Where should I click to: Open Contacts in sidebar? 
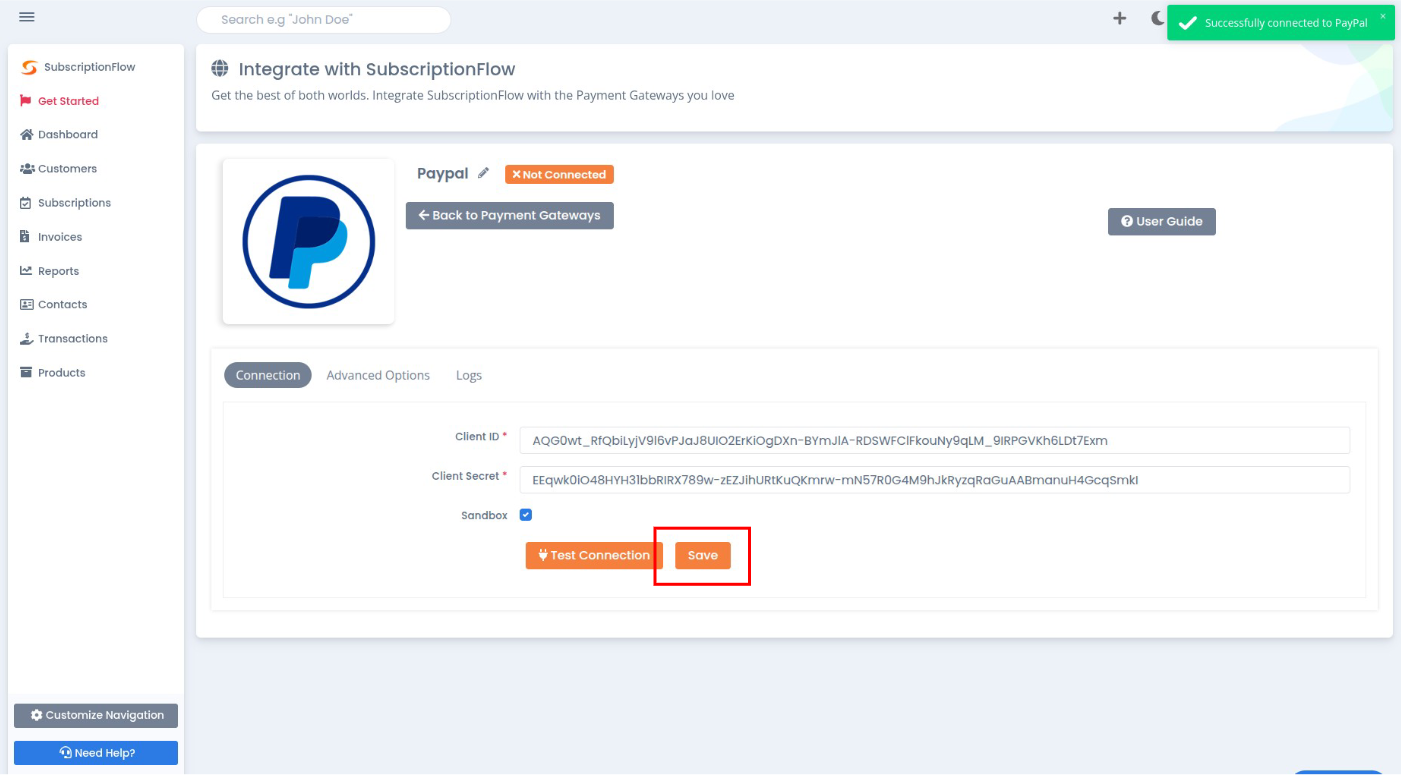[x=62, y=305]
